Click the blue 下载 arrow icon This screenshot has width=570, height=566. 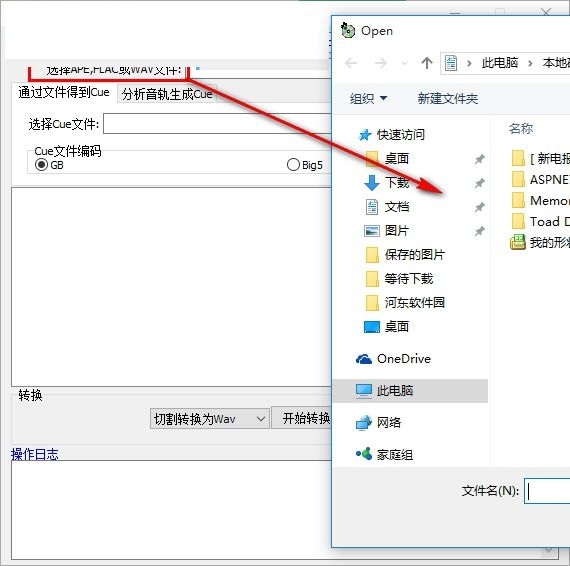pos(372,182)
